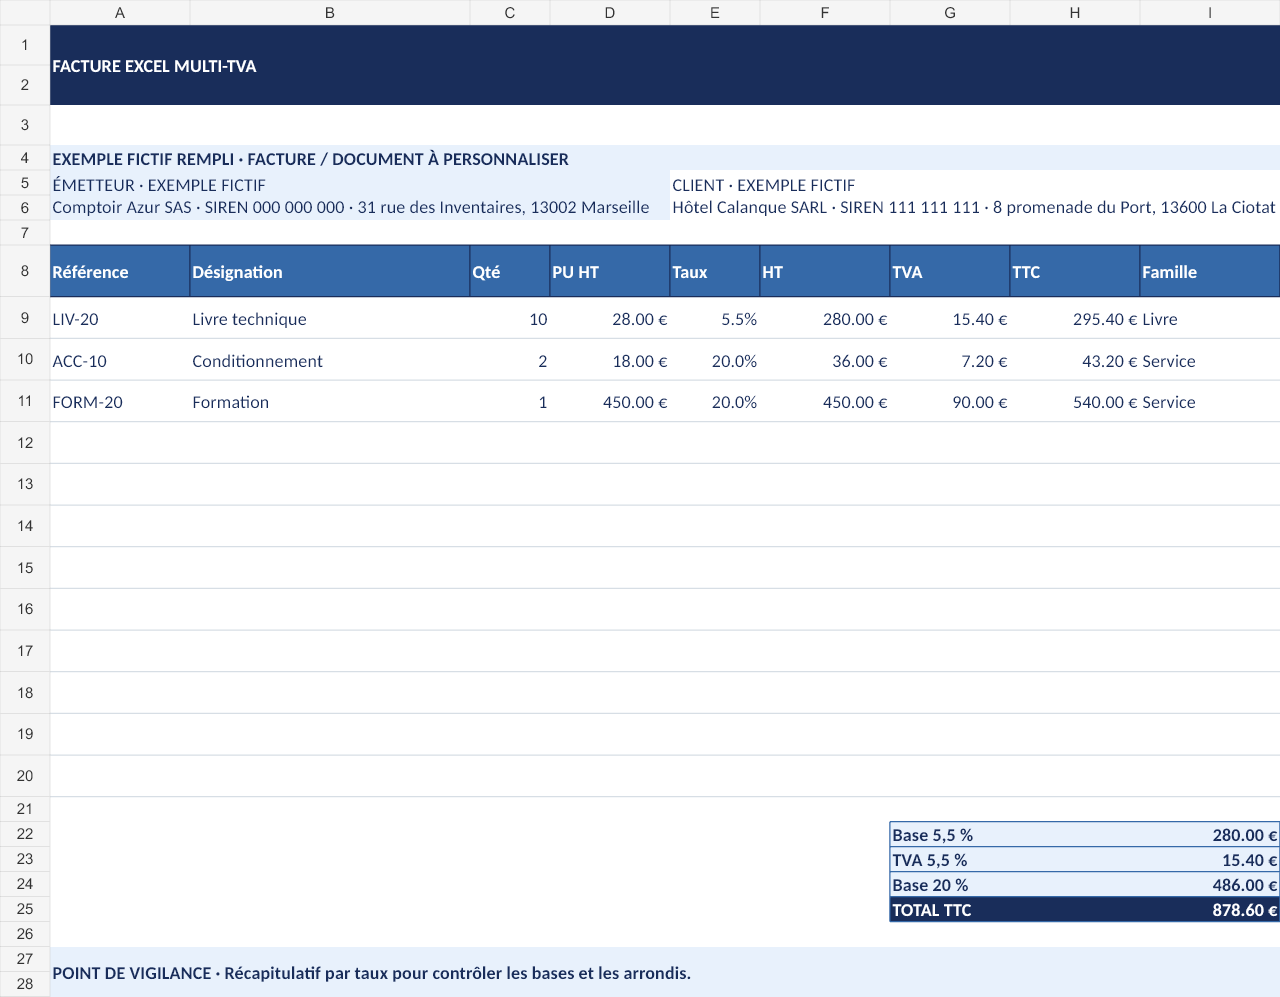Click the PU HT header cell
The image size is (1280, 997).
(610, 272)
